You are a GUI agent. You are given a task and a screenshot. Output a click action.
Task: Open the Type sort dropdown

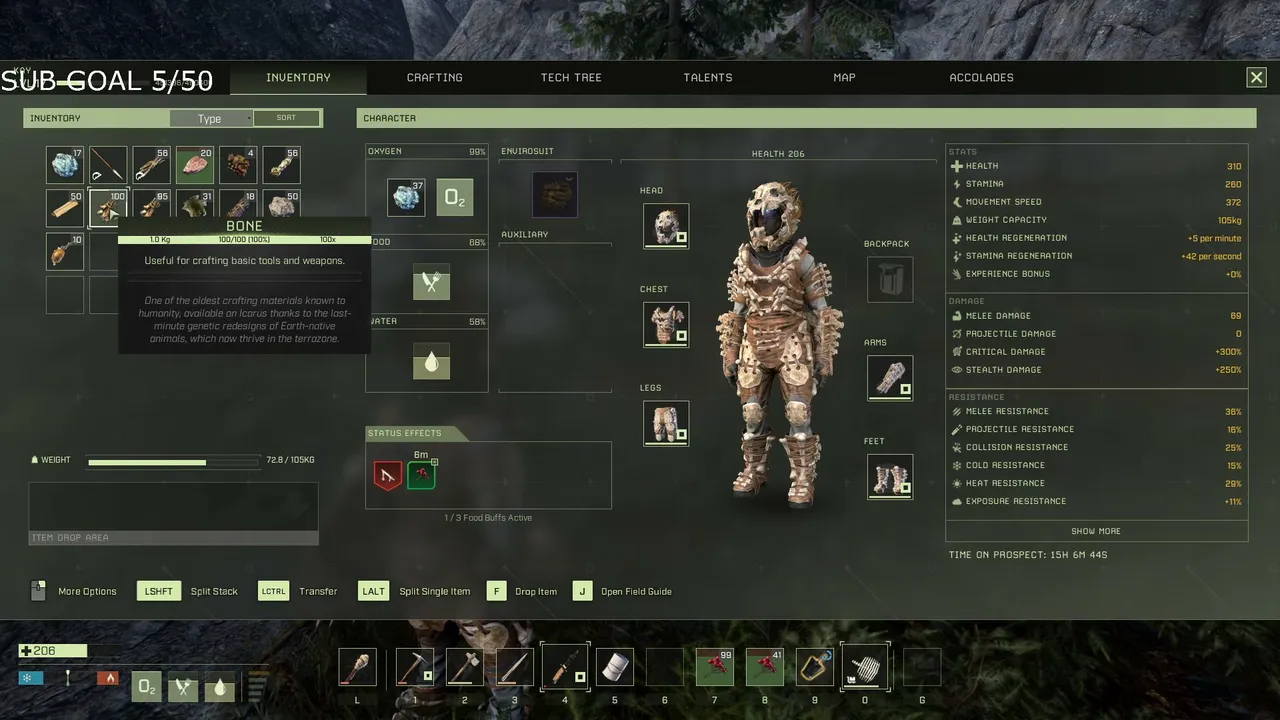(x=210, y=118)
